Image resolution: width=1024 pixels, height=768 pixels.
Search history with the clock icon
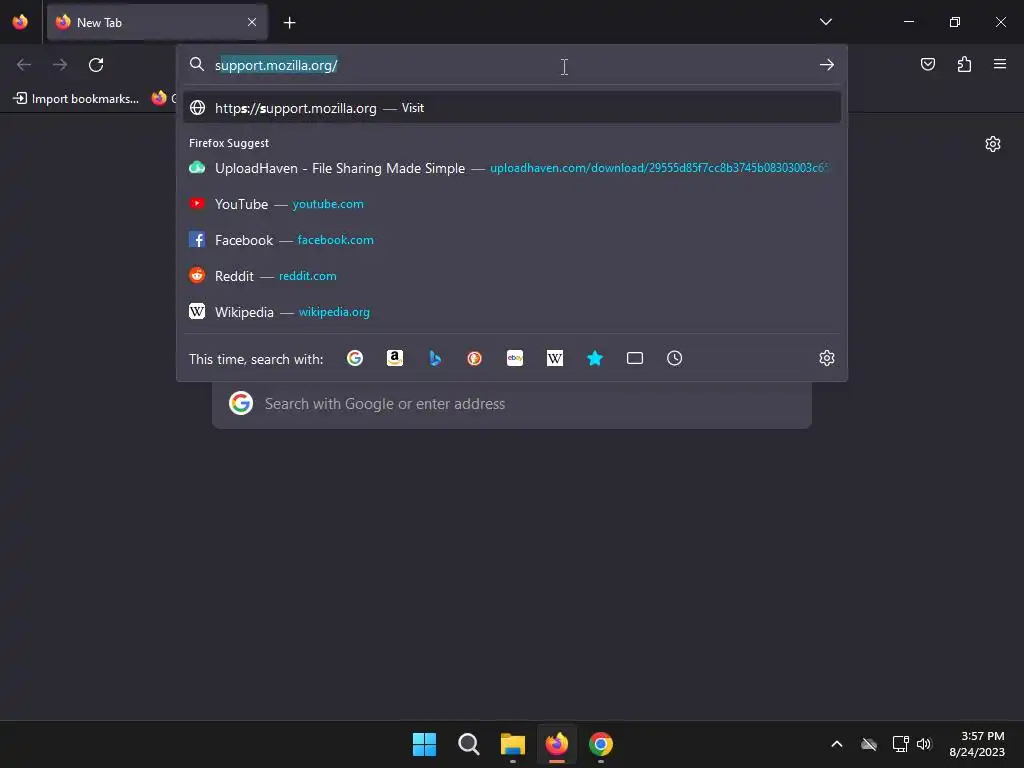(x=675, y=358)
